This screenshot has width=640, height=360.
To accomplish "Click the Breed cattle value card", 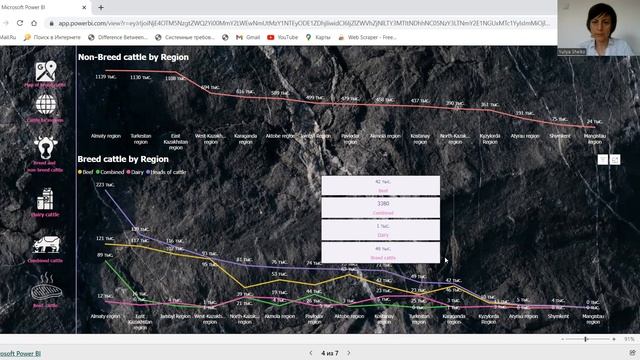I will tap(381, 253).
